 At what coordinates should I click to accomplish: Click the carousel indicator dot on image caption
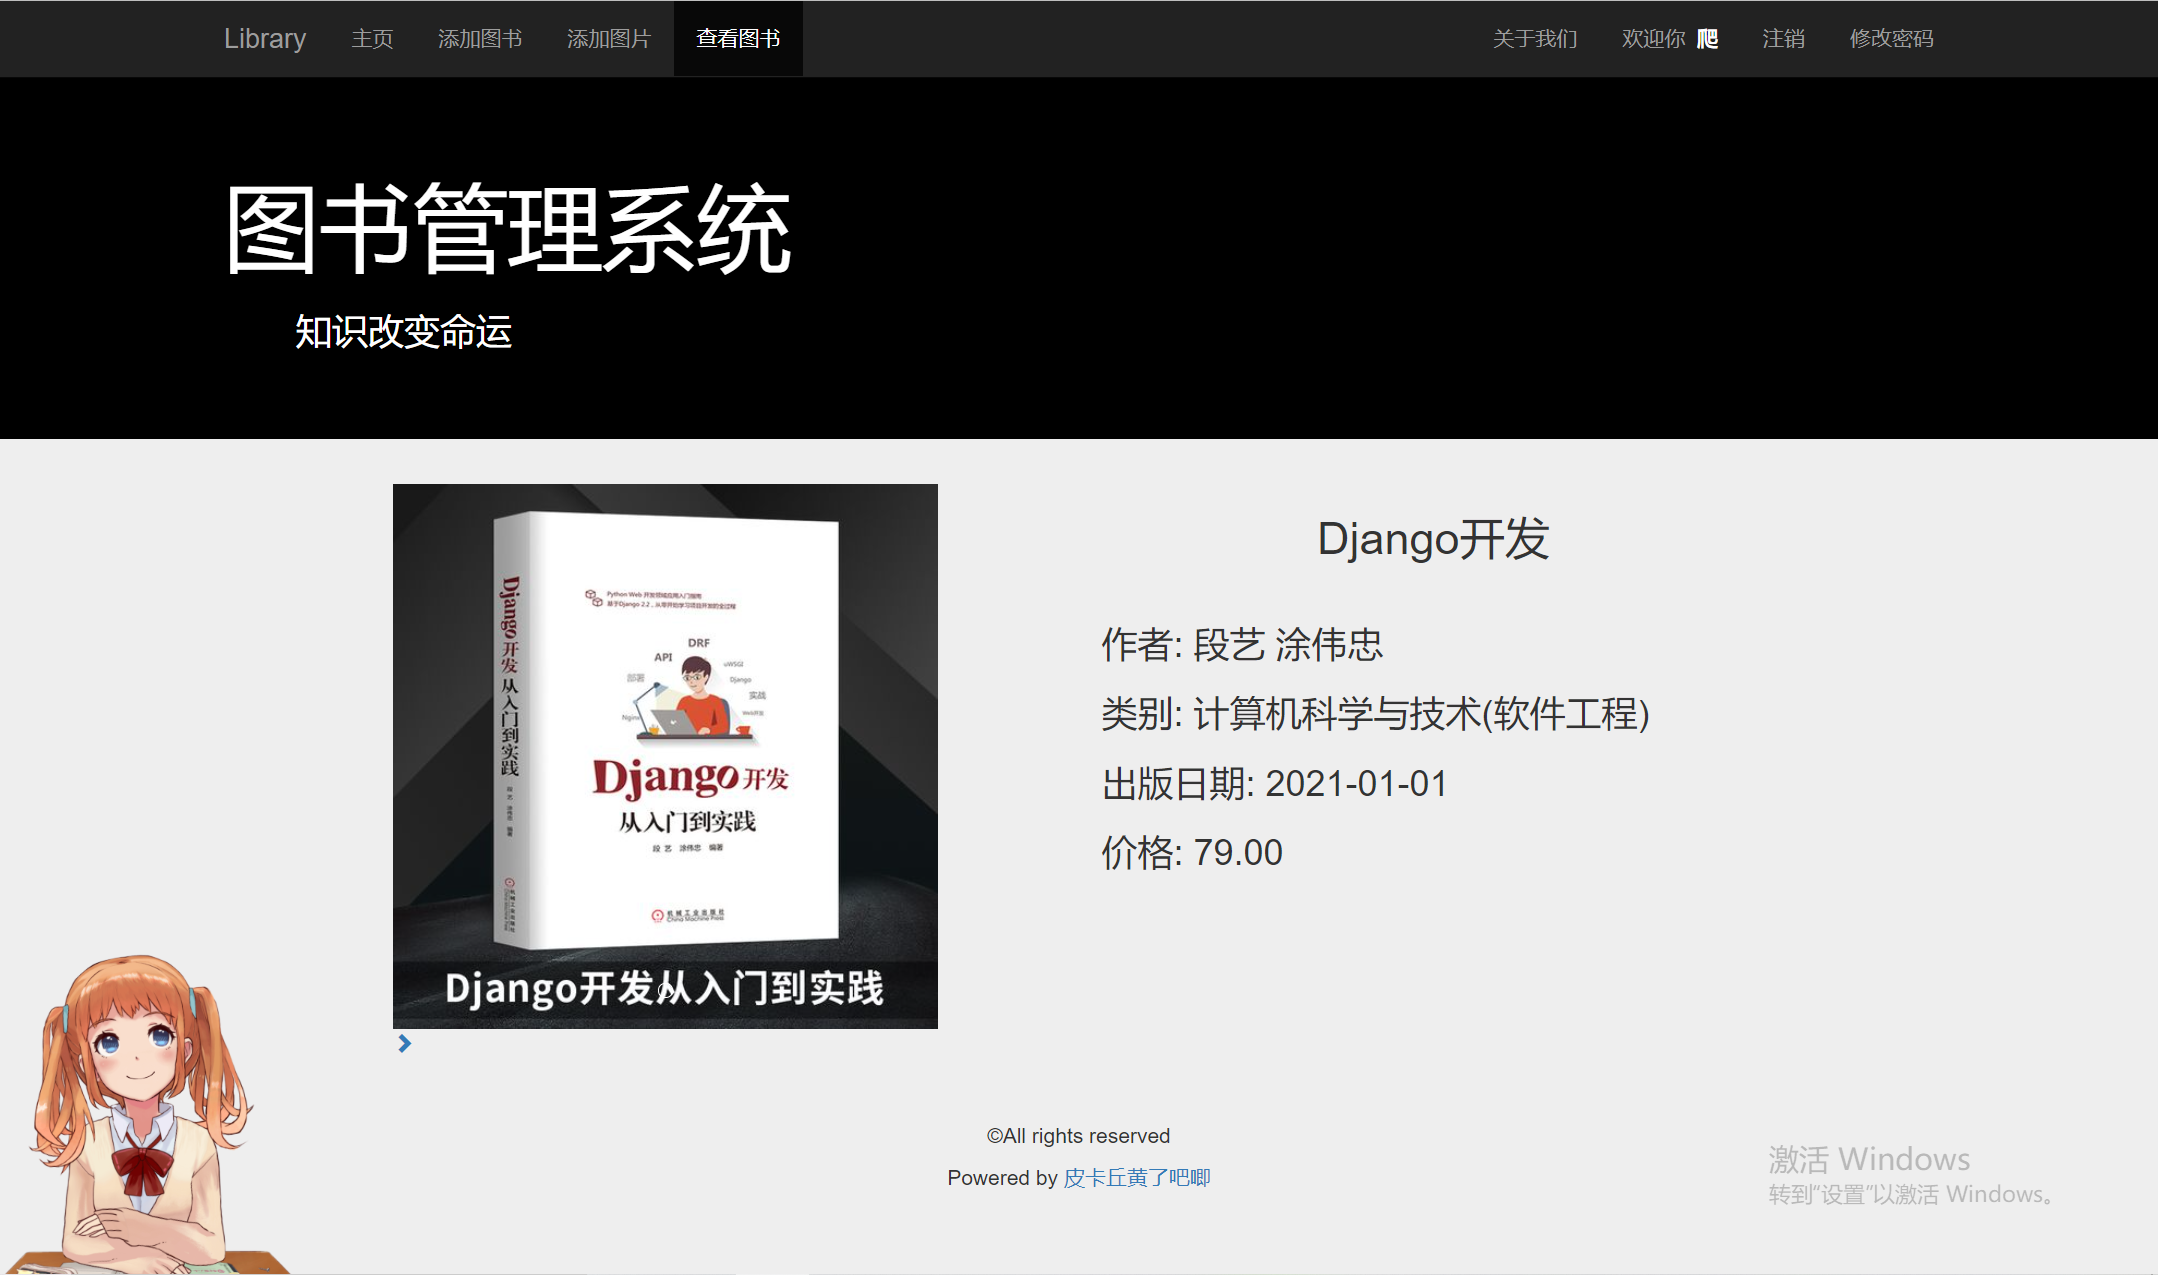(x=665, y=992)
